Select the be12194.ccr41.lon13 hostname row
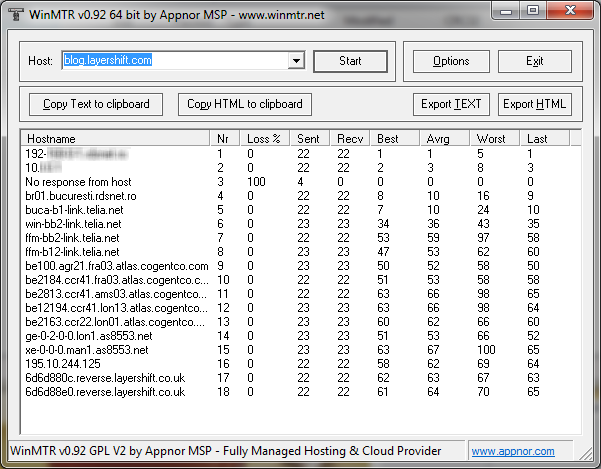Screen dimensions: 601x469 coord(301,308)
